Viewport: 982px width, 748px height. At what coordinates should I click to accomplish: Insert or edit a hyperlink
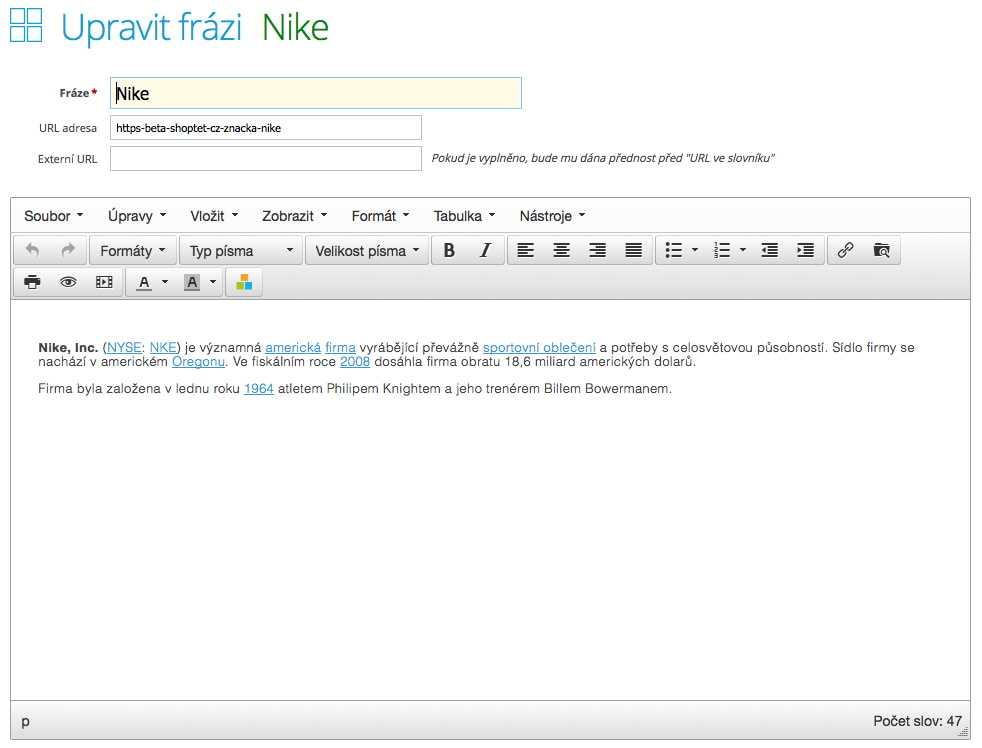(x=845, y=251)
